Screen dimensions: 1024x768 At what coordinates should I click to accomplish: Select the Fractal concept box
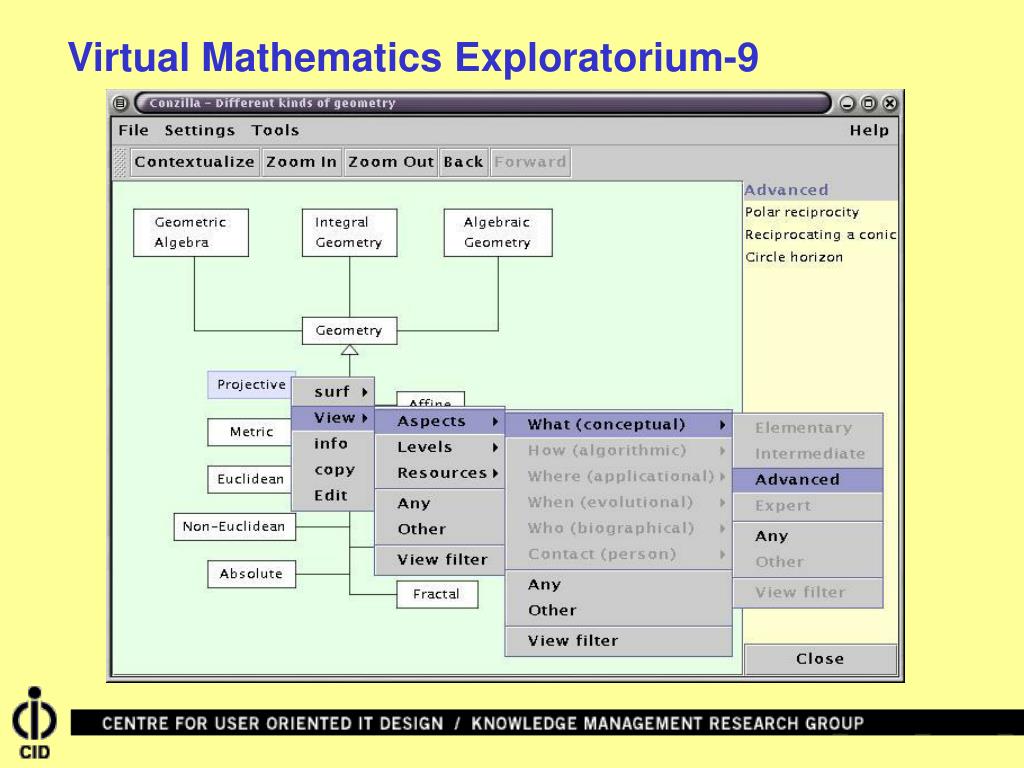pyautogui.click(x=437, y=594)
